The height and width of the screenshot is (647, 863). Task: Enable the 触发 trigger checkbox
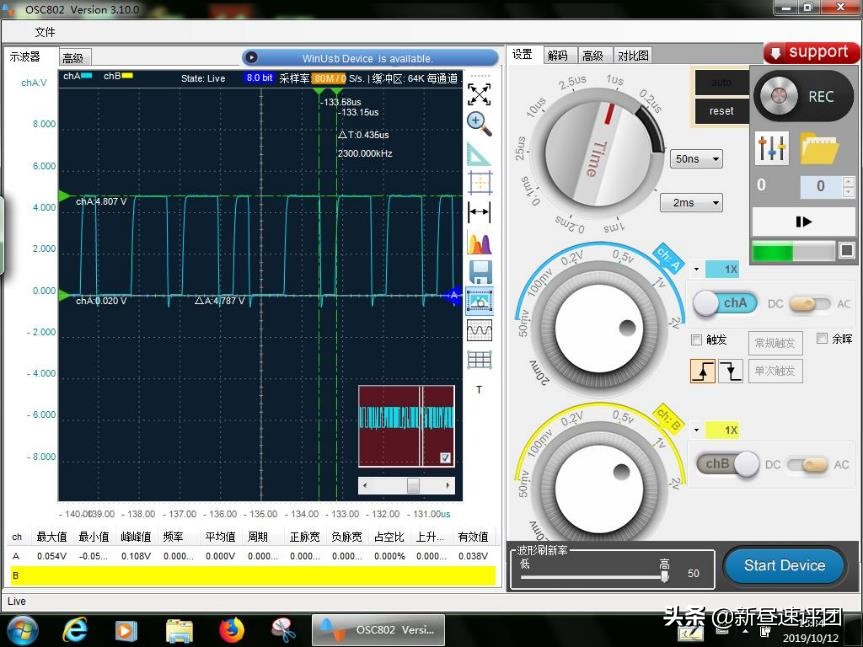697,340
